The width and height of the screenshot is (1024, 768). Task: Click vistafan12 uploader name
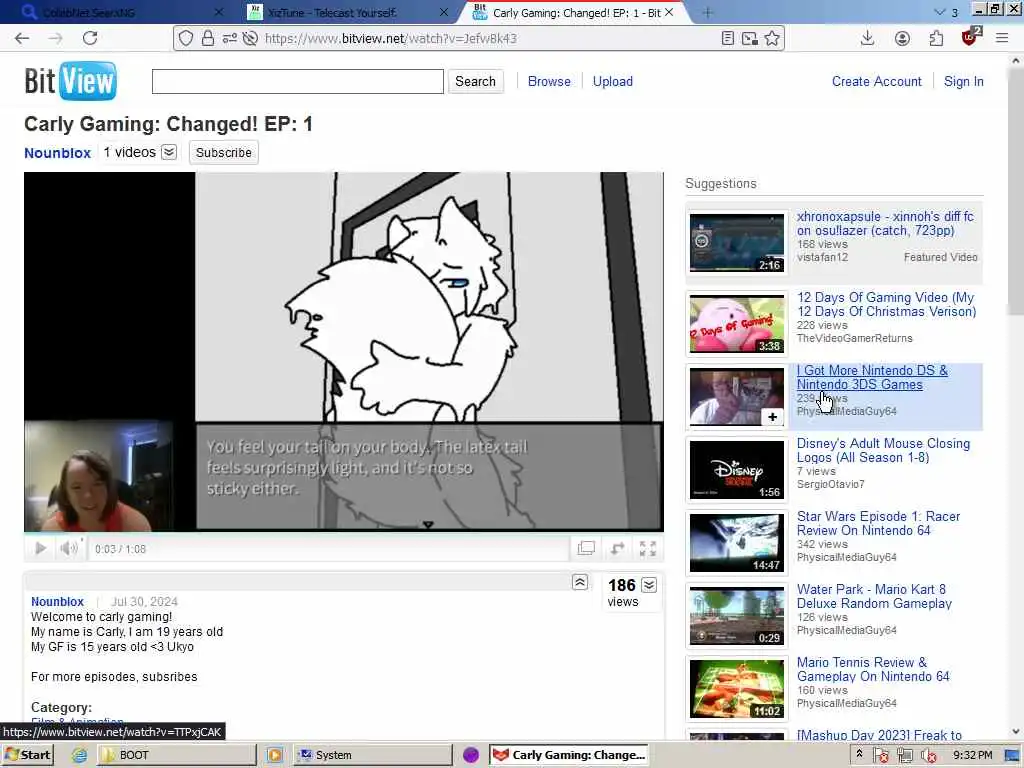pos(822,257)
